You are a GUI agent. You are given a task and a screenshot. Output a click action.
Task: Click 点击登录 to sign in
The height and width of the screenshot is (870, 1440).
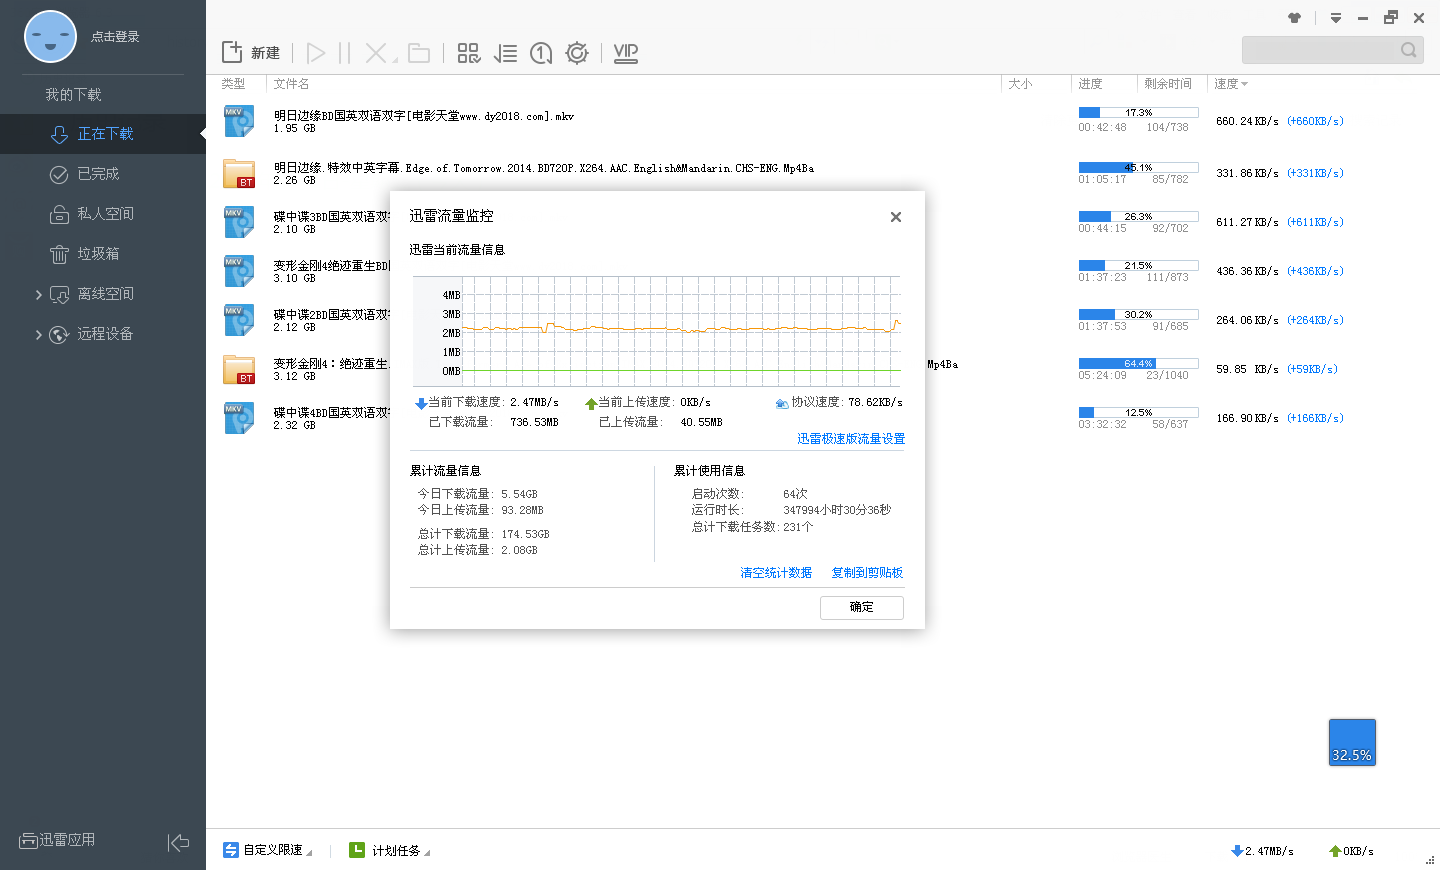pyautogui.click(x=115, y=37)
